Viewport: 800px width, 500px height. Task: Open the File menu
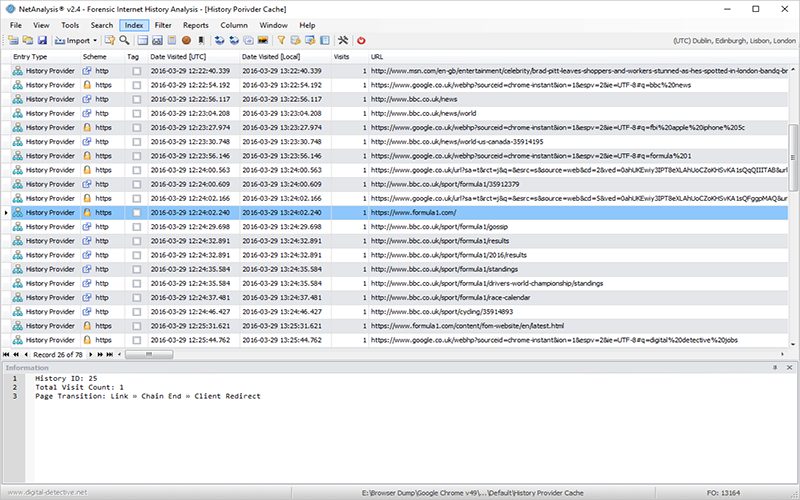click(16, 25)
